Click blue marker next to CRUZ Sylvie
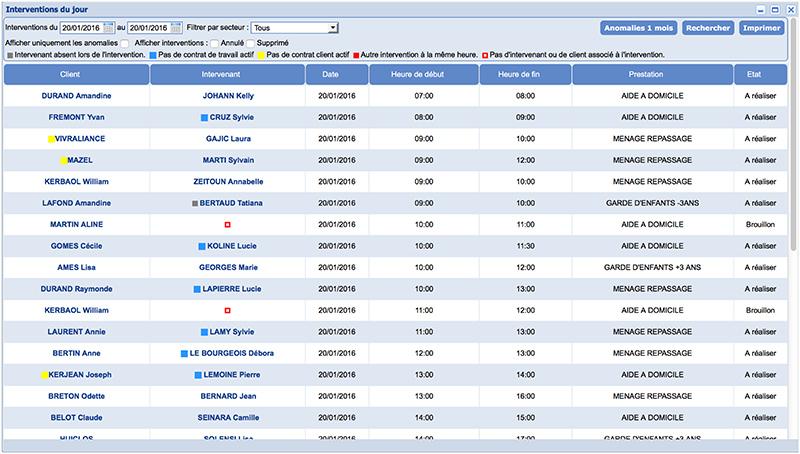 pos(204,117)
